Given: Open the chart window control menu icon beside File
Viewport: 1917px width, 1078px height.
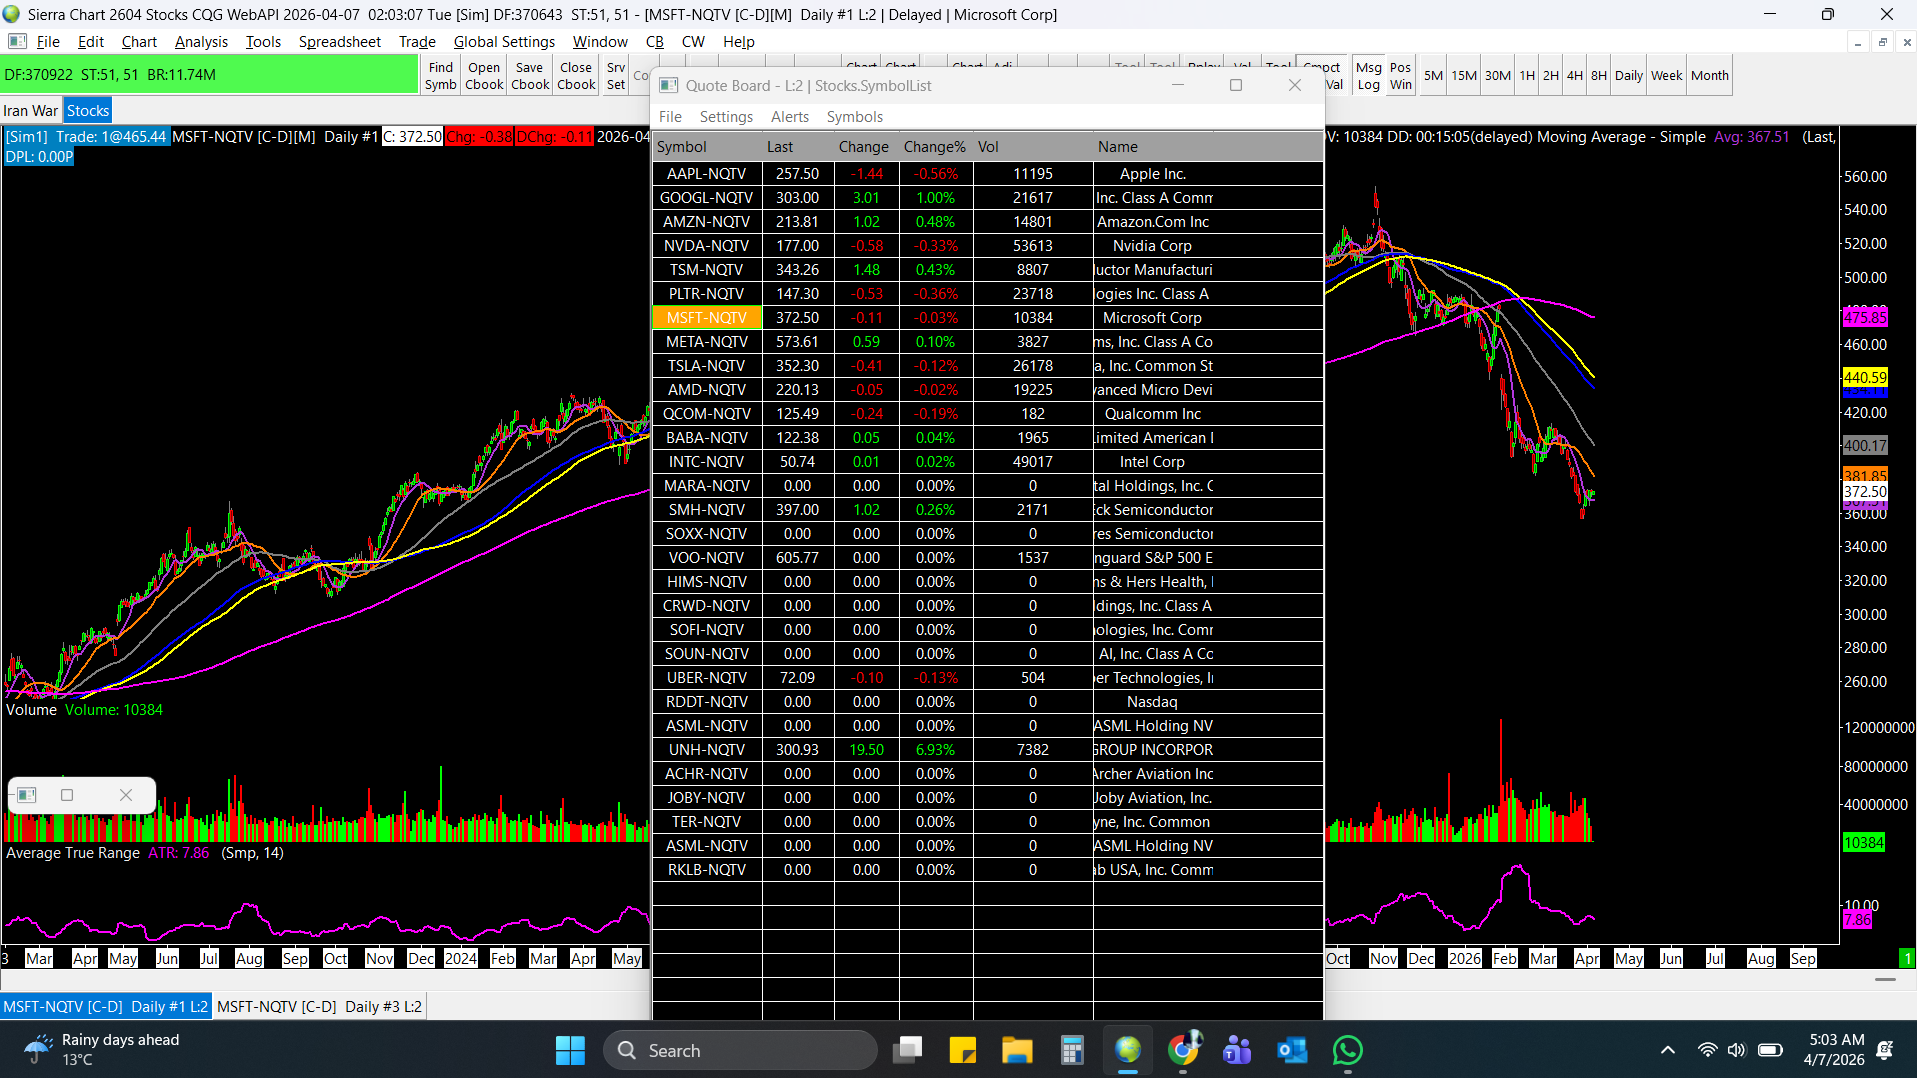Looking at the screenshot, I should click(x=17, y=41).
